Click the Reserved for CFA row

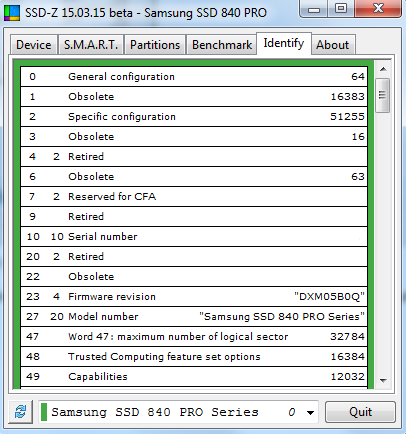[x=194, y=197]
